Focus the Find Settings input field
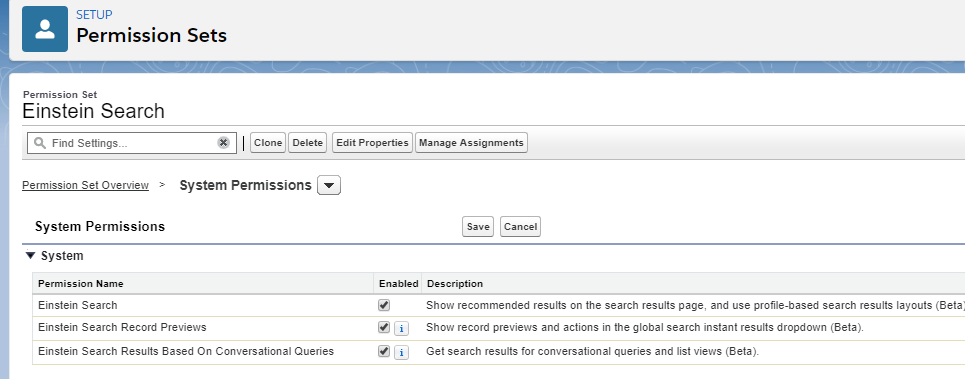Screen dimensions: 965x379 132,143
